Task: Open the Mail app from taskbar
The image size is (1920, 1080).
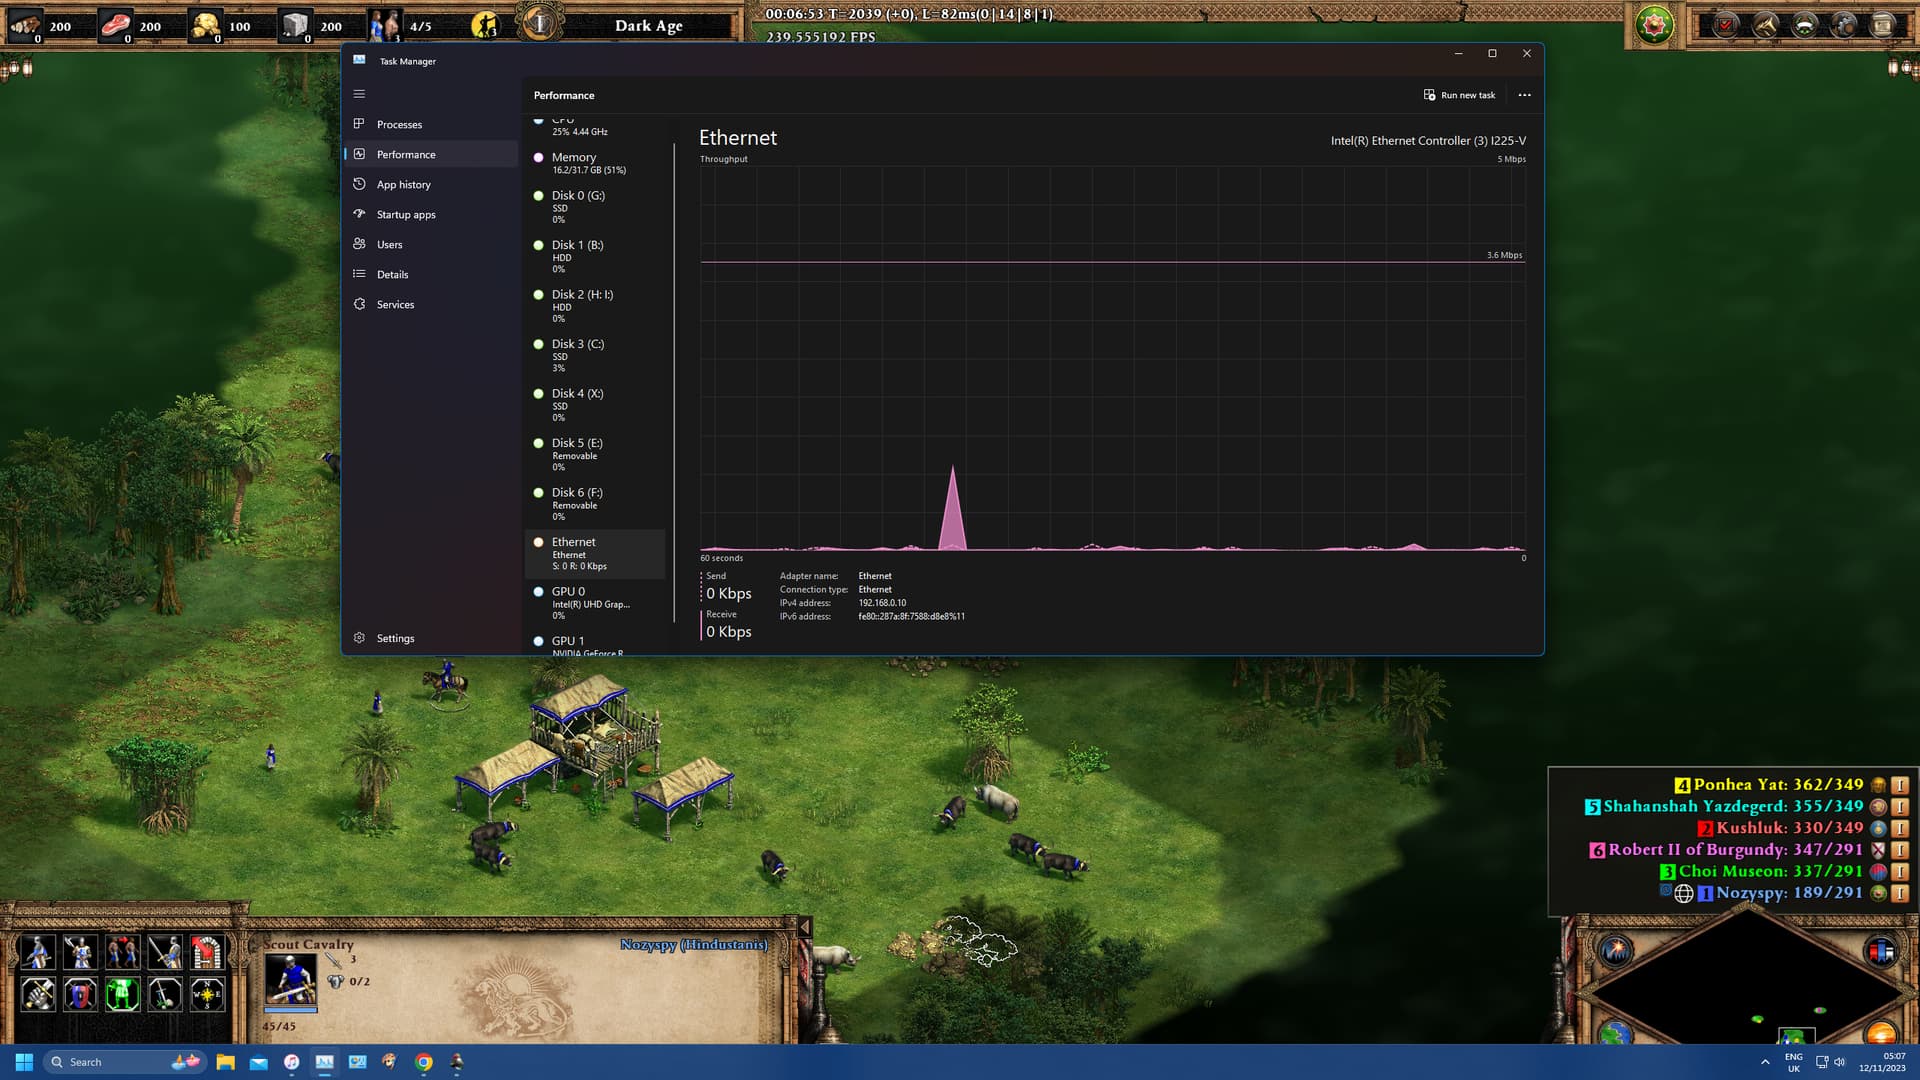Action: [258, 1062]
